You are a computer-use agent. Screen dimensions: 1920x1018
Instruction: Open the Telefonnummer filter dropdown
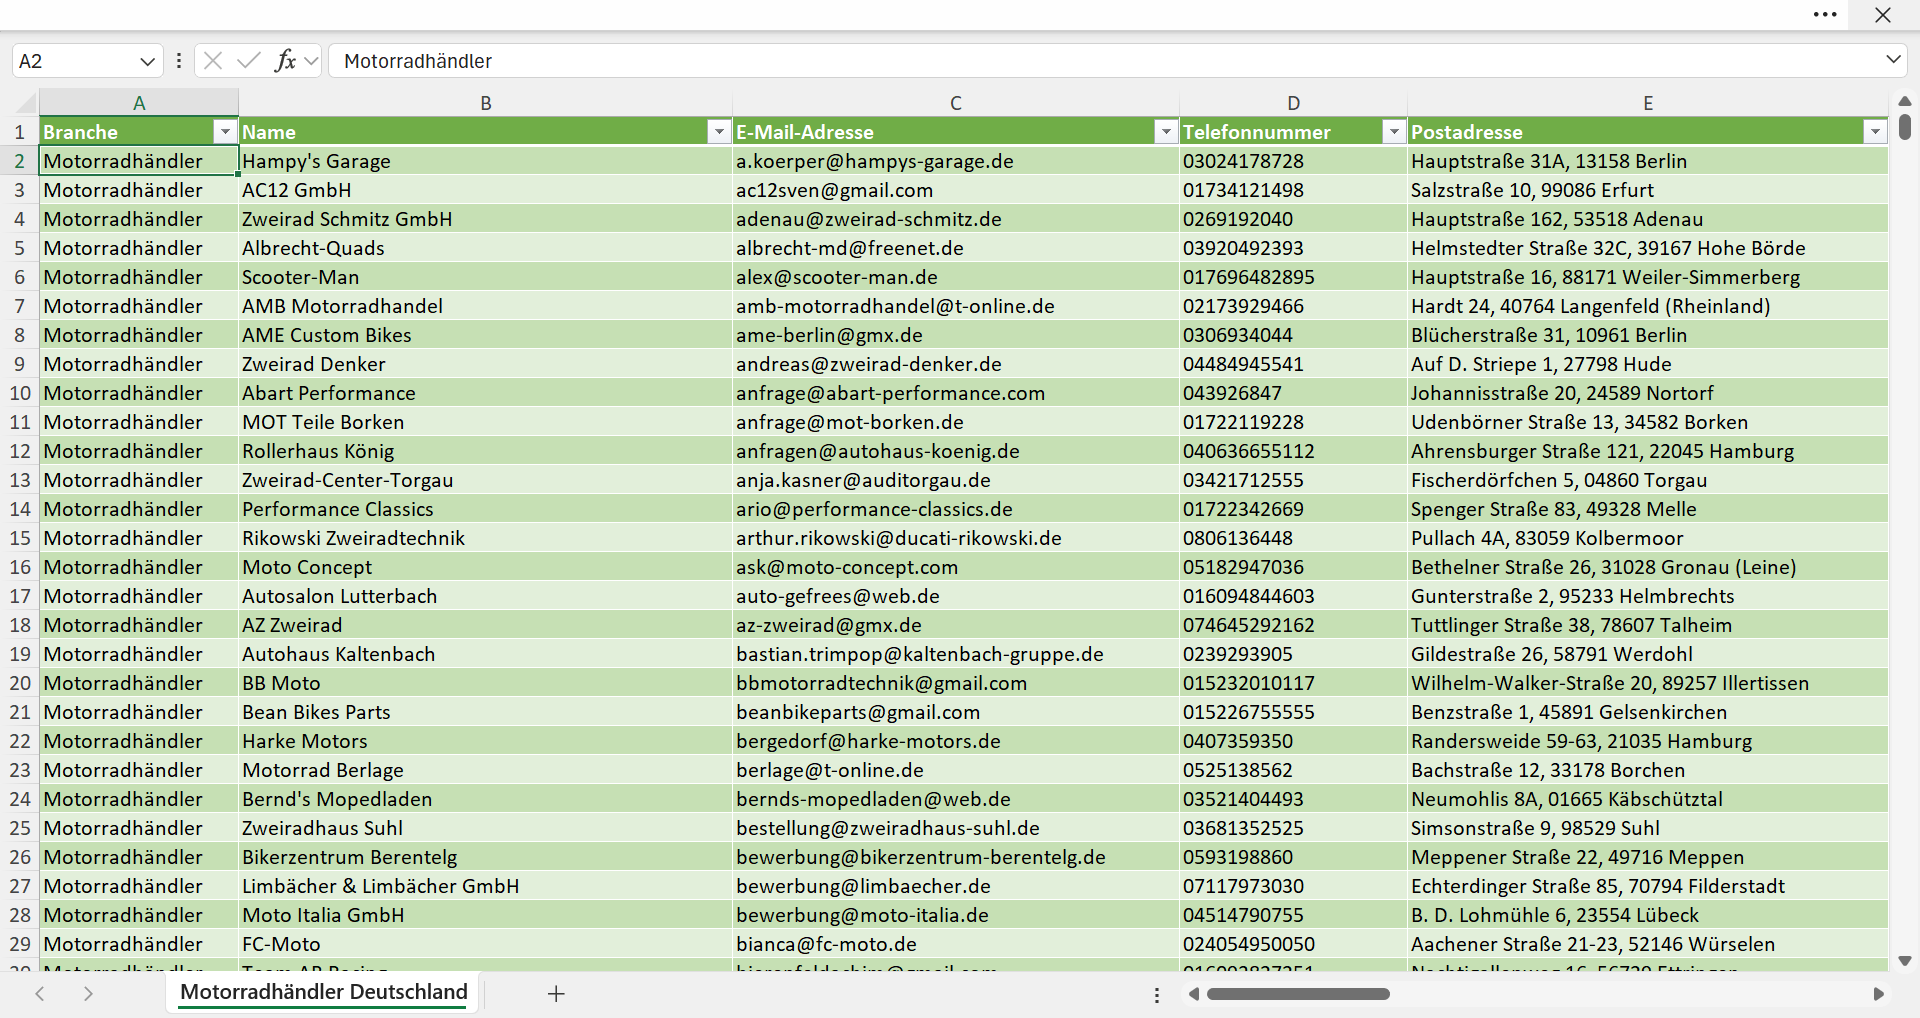point(1394,132)
